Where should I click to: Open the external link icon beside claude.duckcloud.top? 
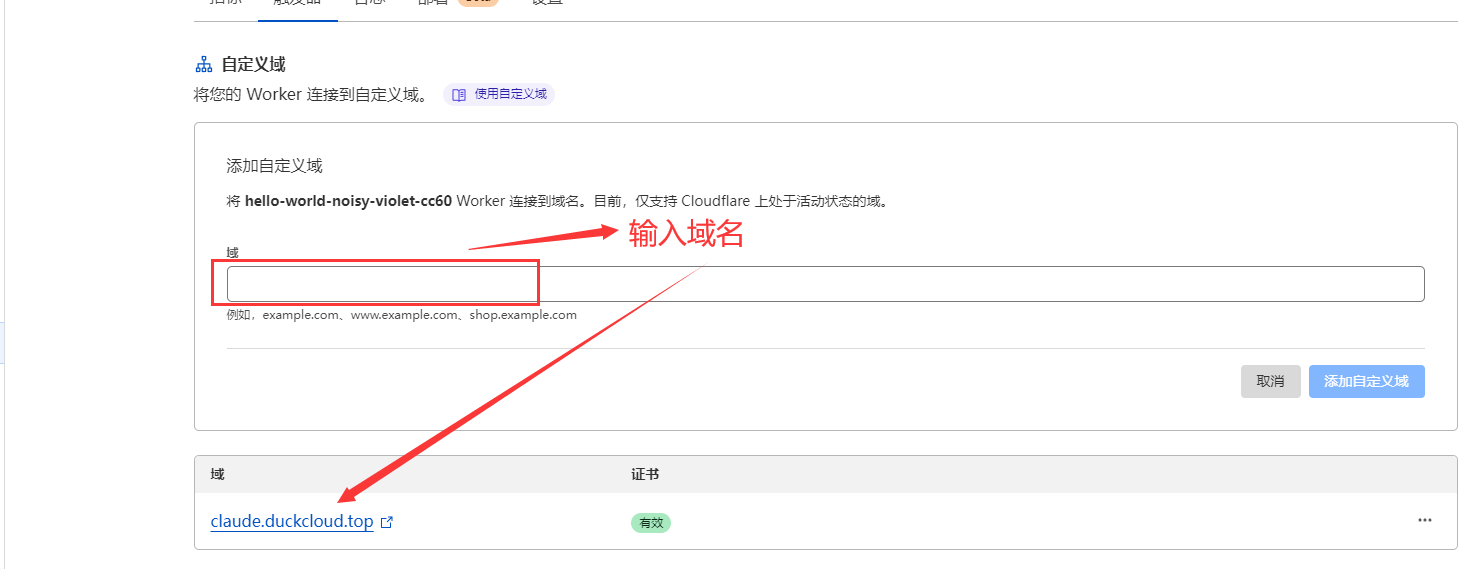[387, 522]
